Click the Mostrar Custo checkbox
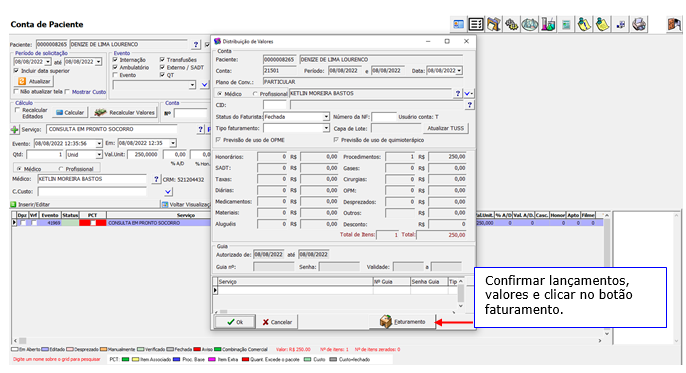The width and height of the screenshot is (686, 373). pyautogui.click(x=68, y=92)
